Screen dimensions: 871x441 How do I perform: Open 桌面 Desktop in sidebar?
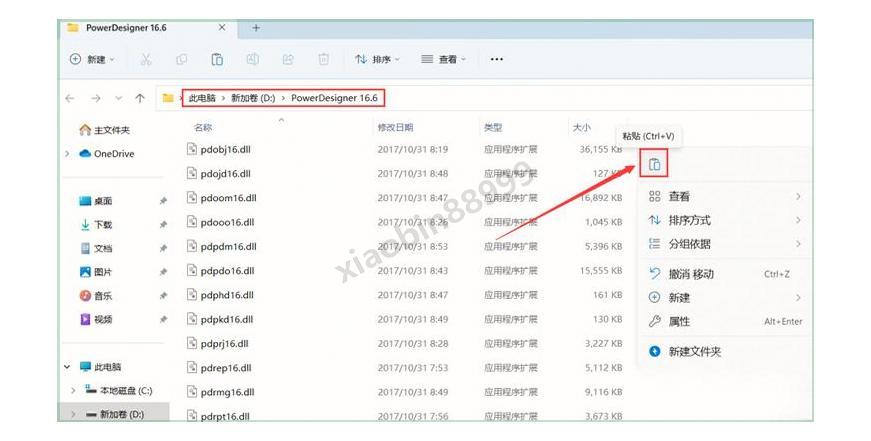click(96, 201)
